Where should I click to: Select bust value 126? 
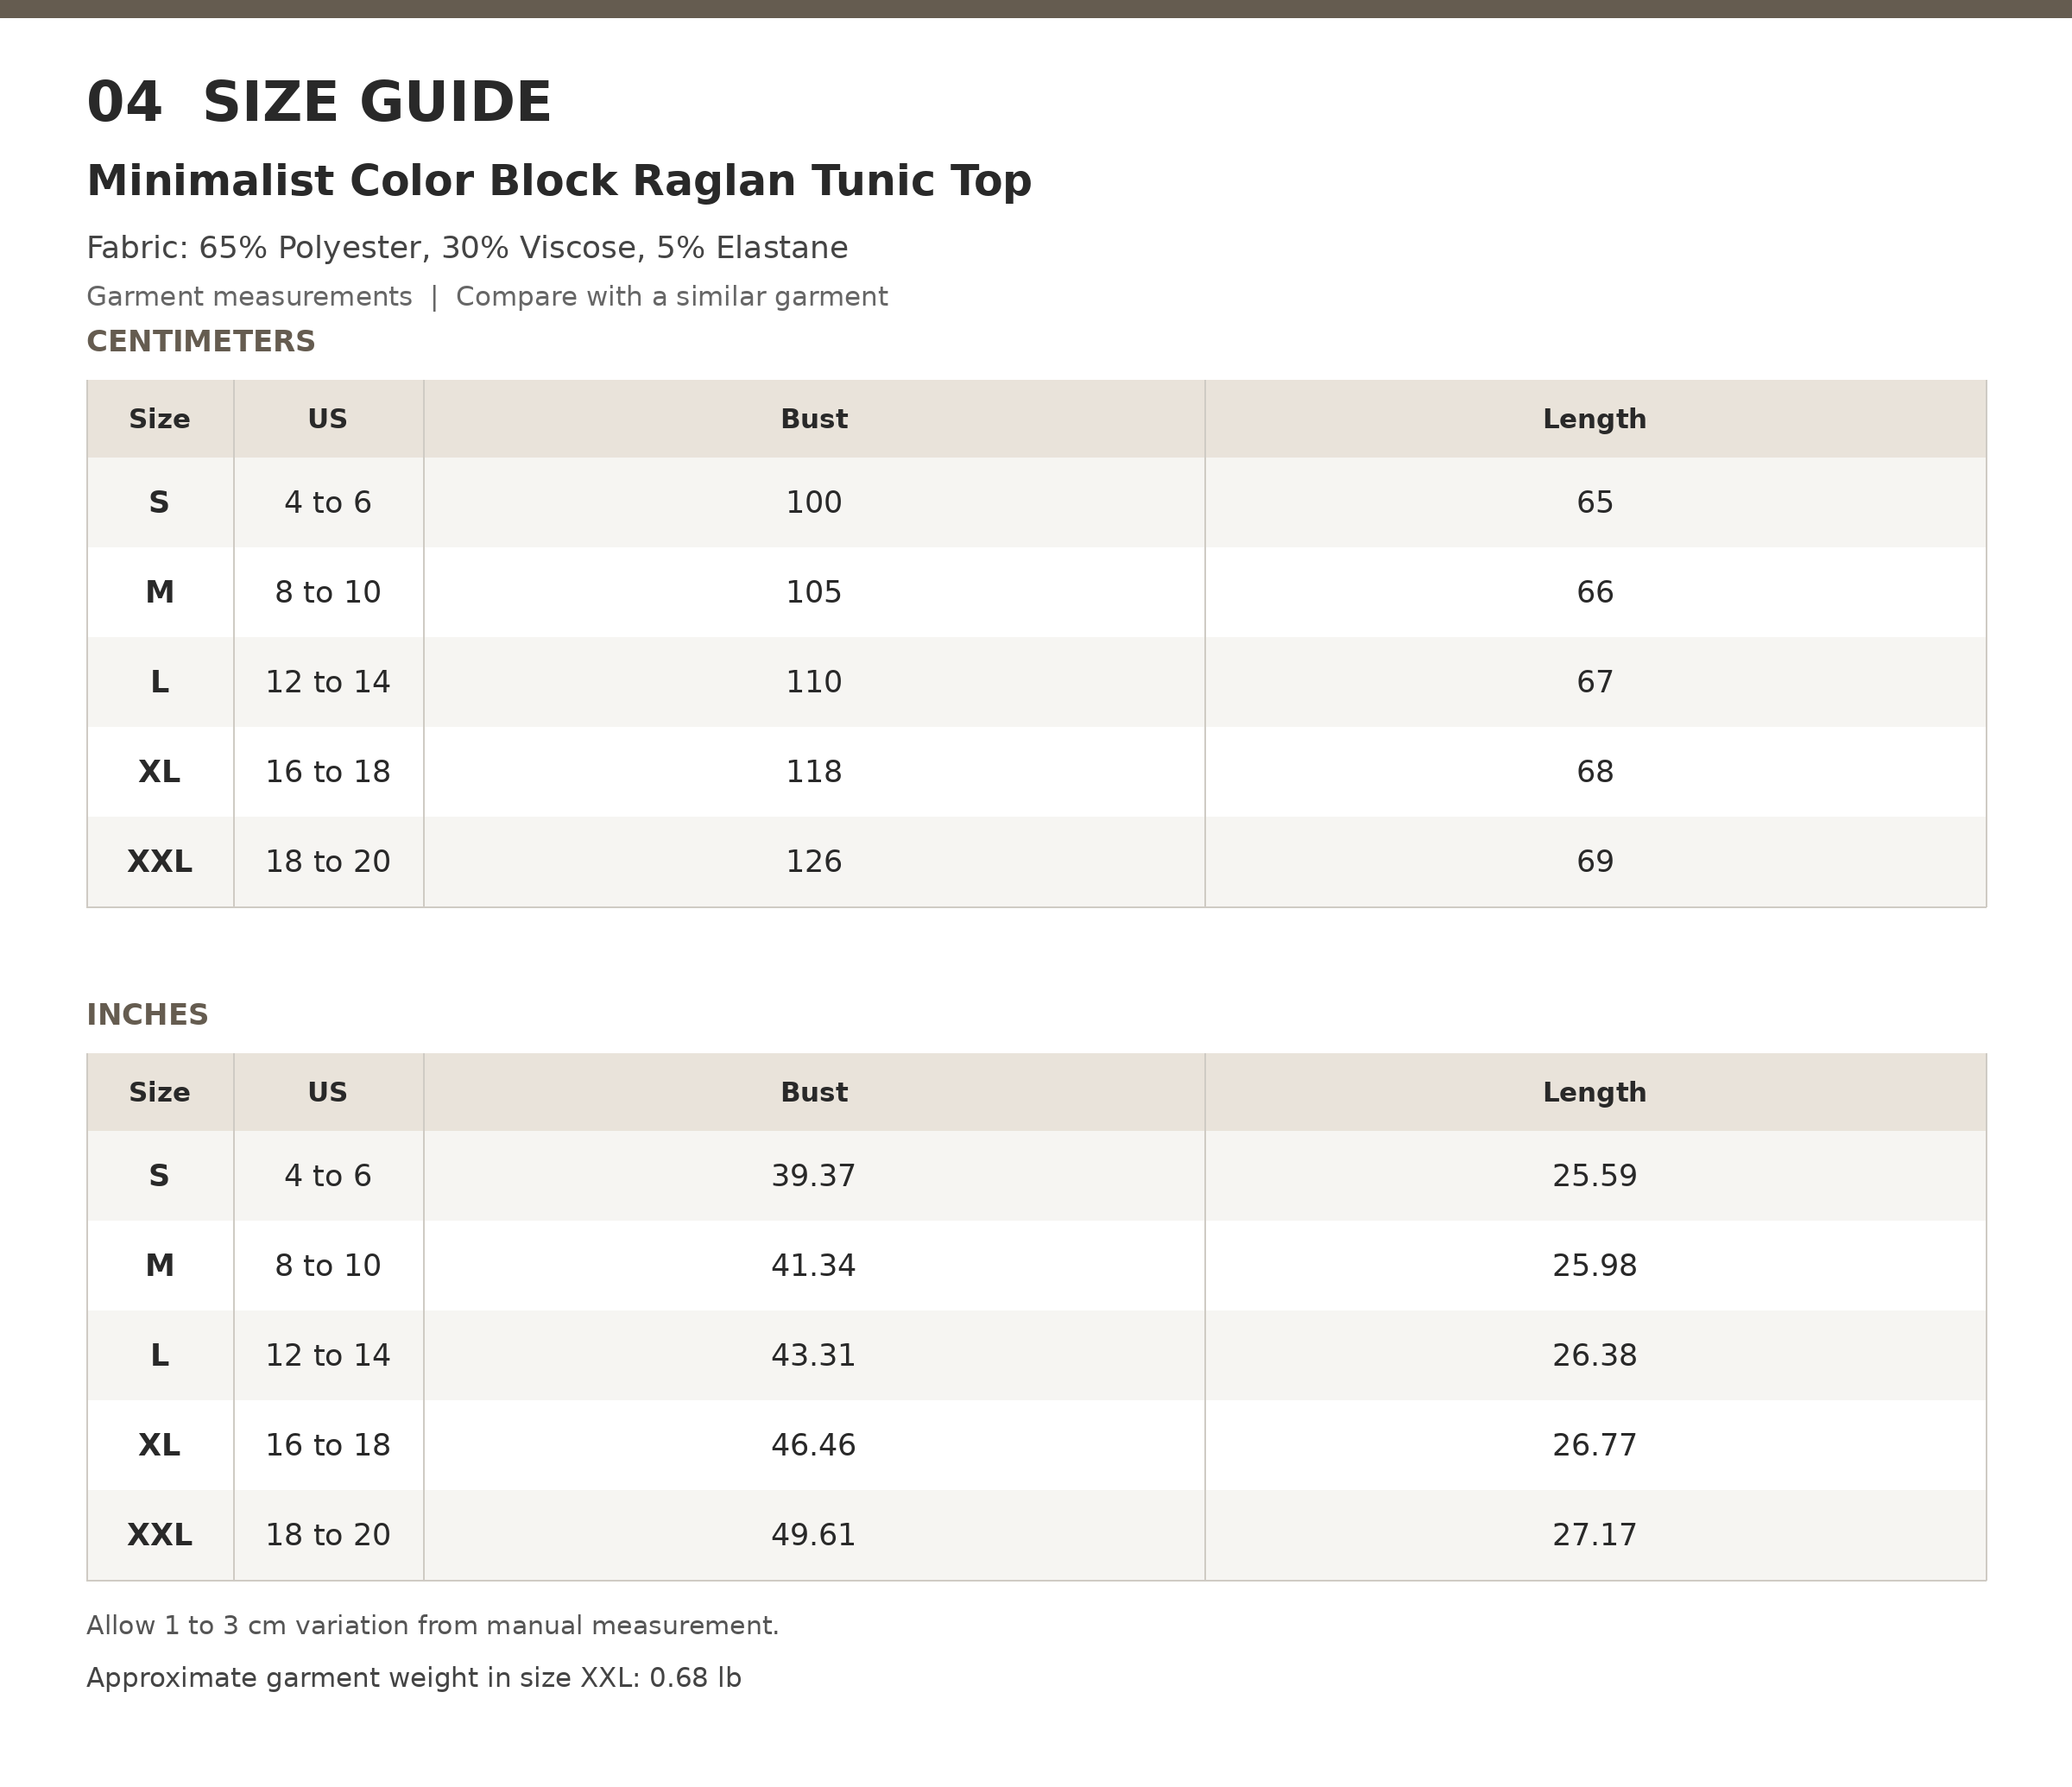tap(814, 862)
